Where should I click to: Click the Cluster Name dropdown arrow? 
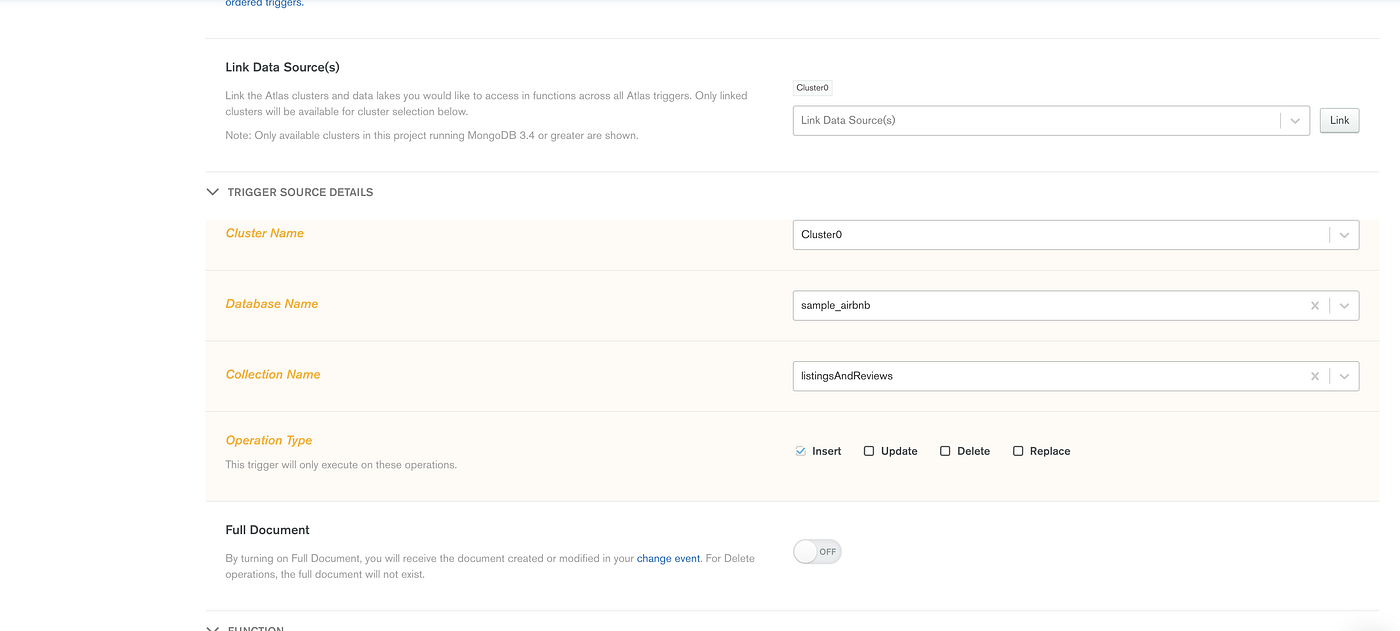pyautogui.click(x=1344, y=234)
